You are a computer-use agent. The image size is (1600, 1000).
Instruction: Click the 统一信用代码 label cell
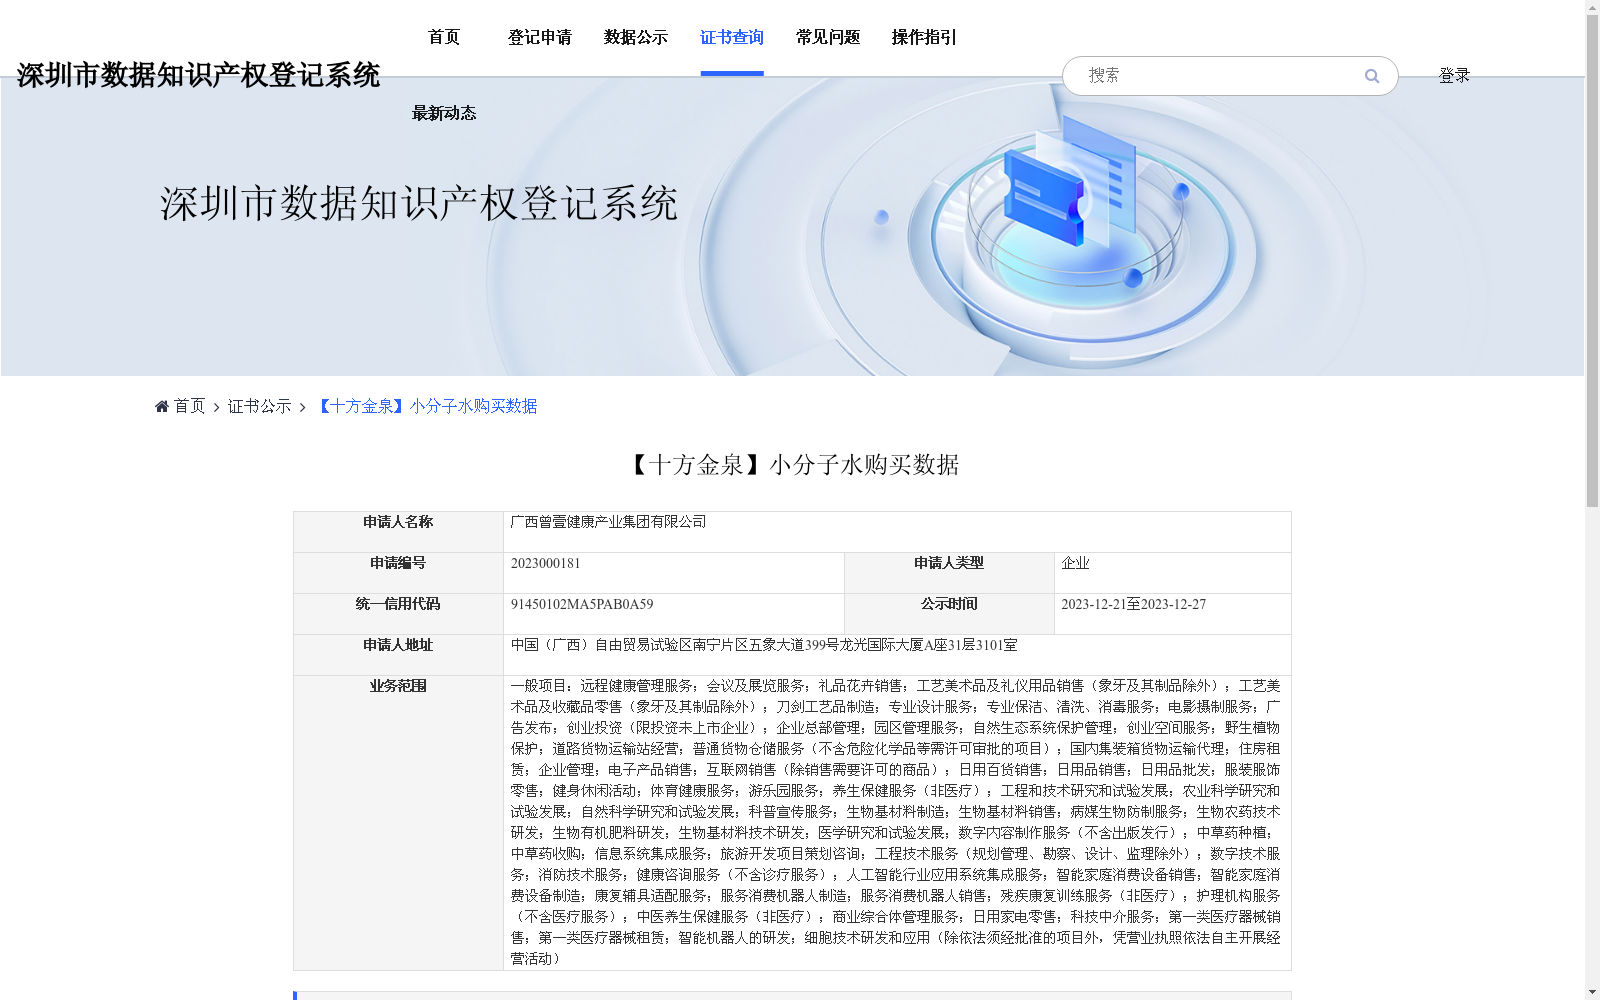pos(398,614)
